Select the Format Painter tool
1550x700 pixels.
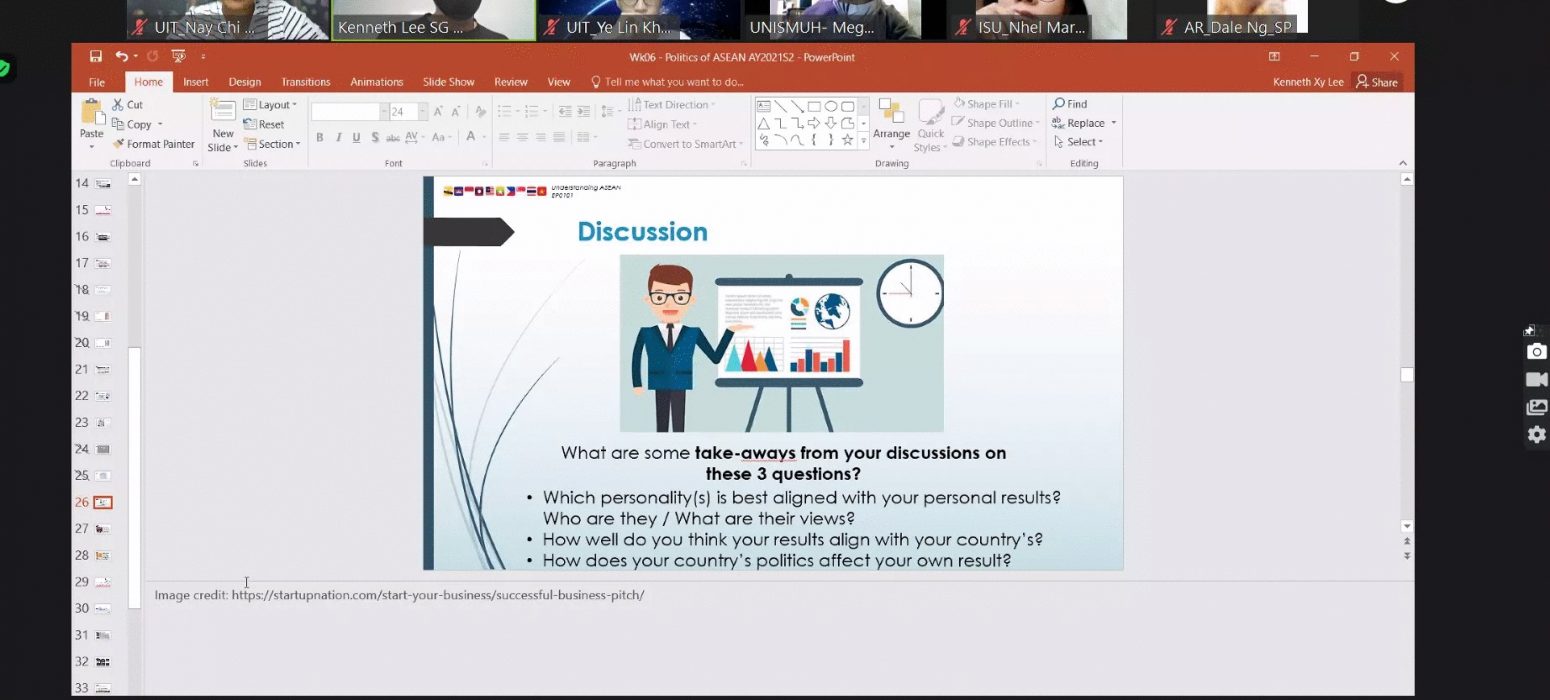[x=153, y=144]
